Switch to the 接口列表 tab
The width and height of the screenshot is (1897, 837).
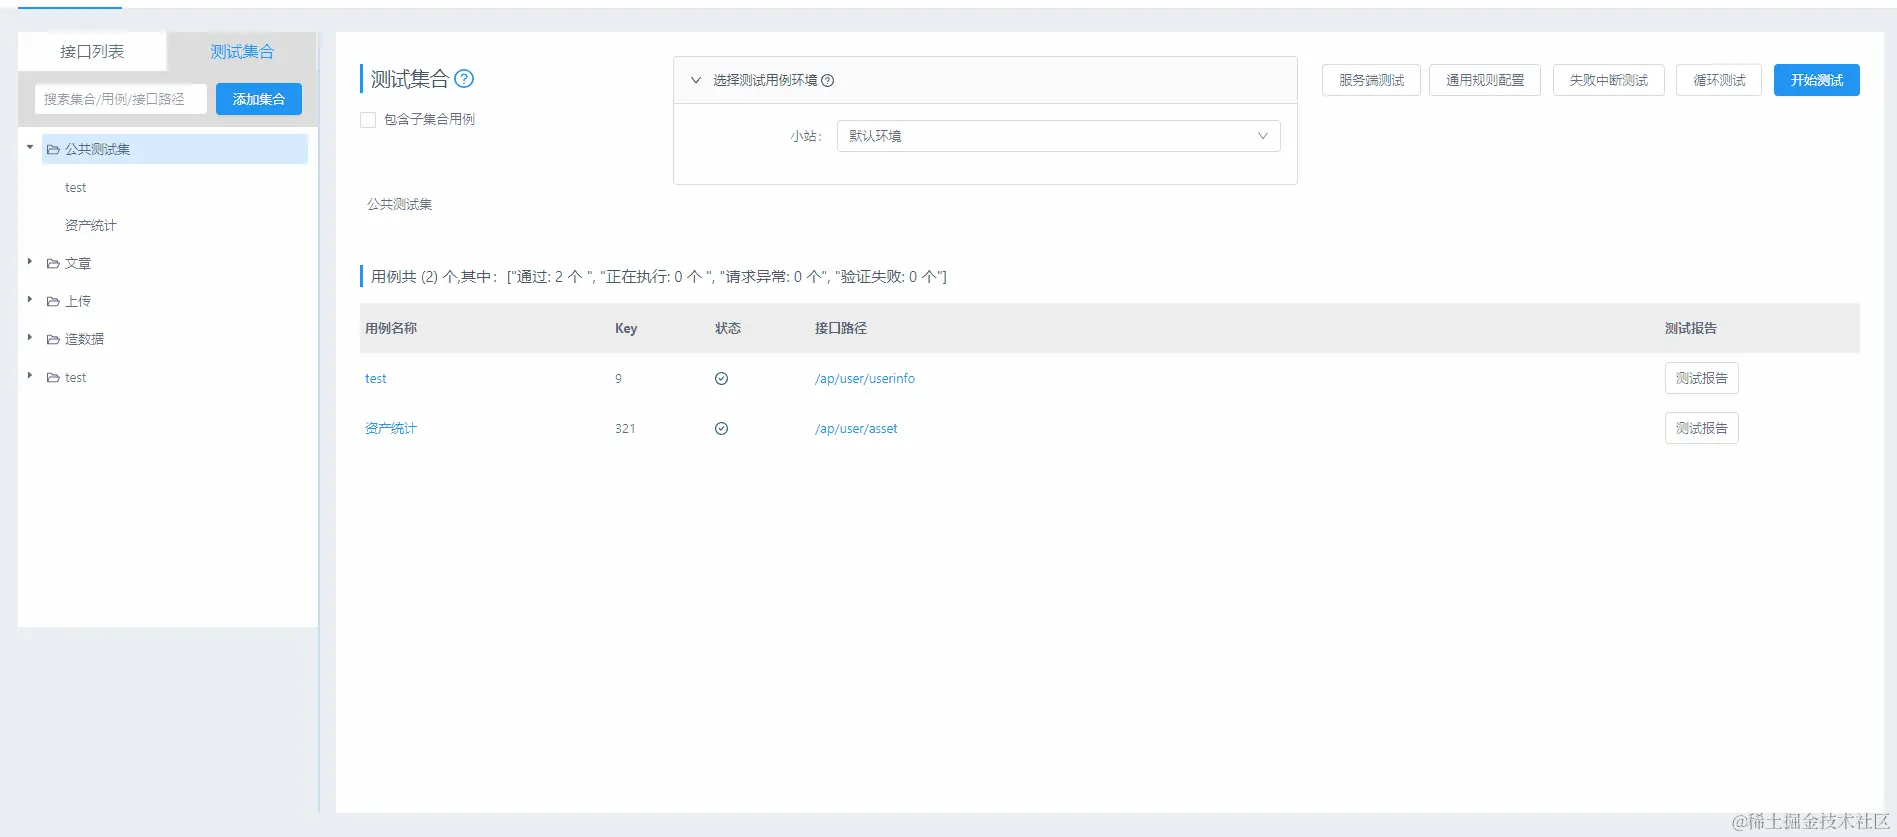pos(92,51)
